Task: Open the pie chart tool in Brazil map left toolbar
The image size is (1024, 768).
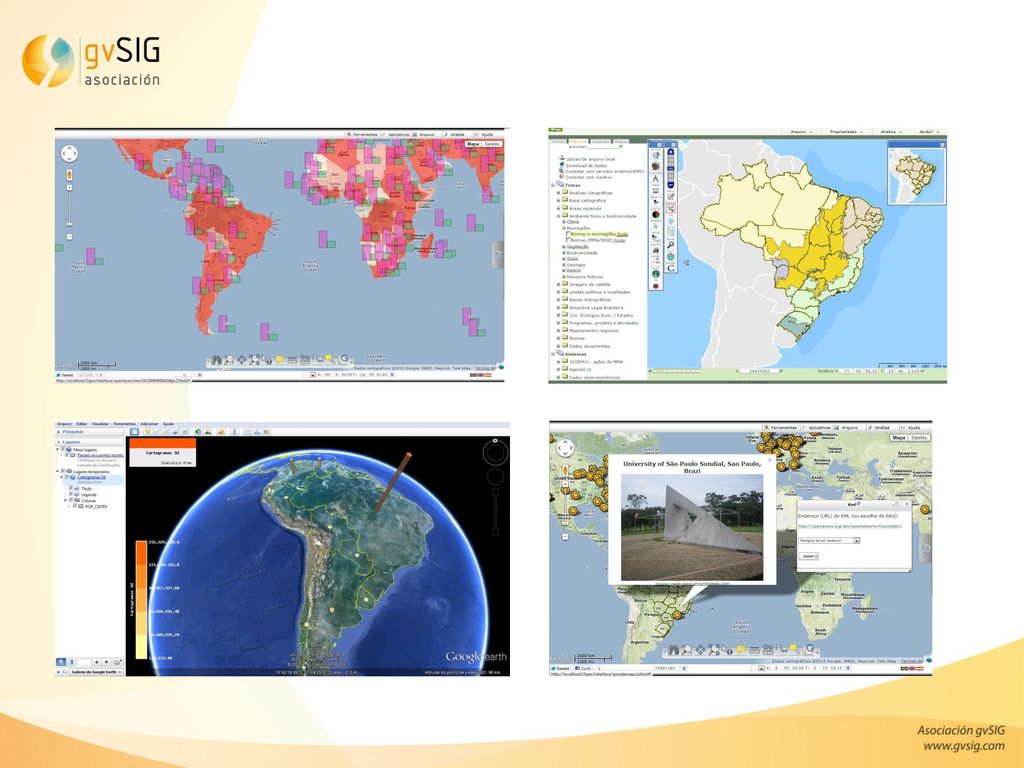Action: click(656, 215)
